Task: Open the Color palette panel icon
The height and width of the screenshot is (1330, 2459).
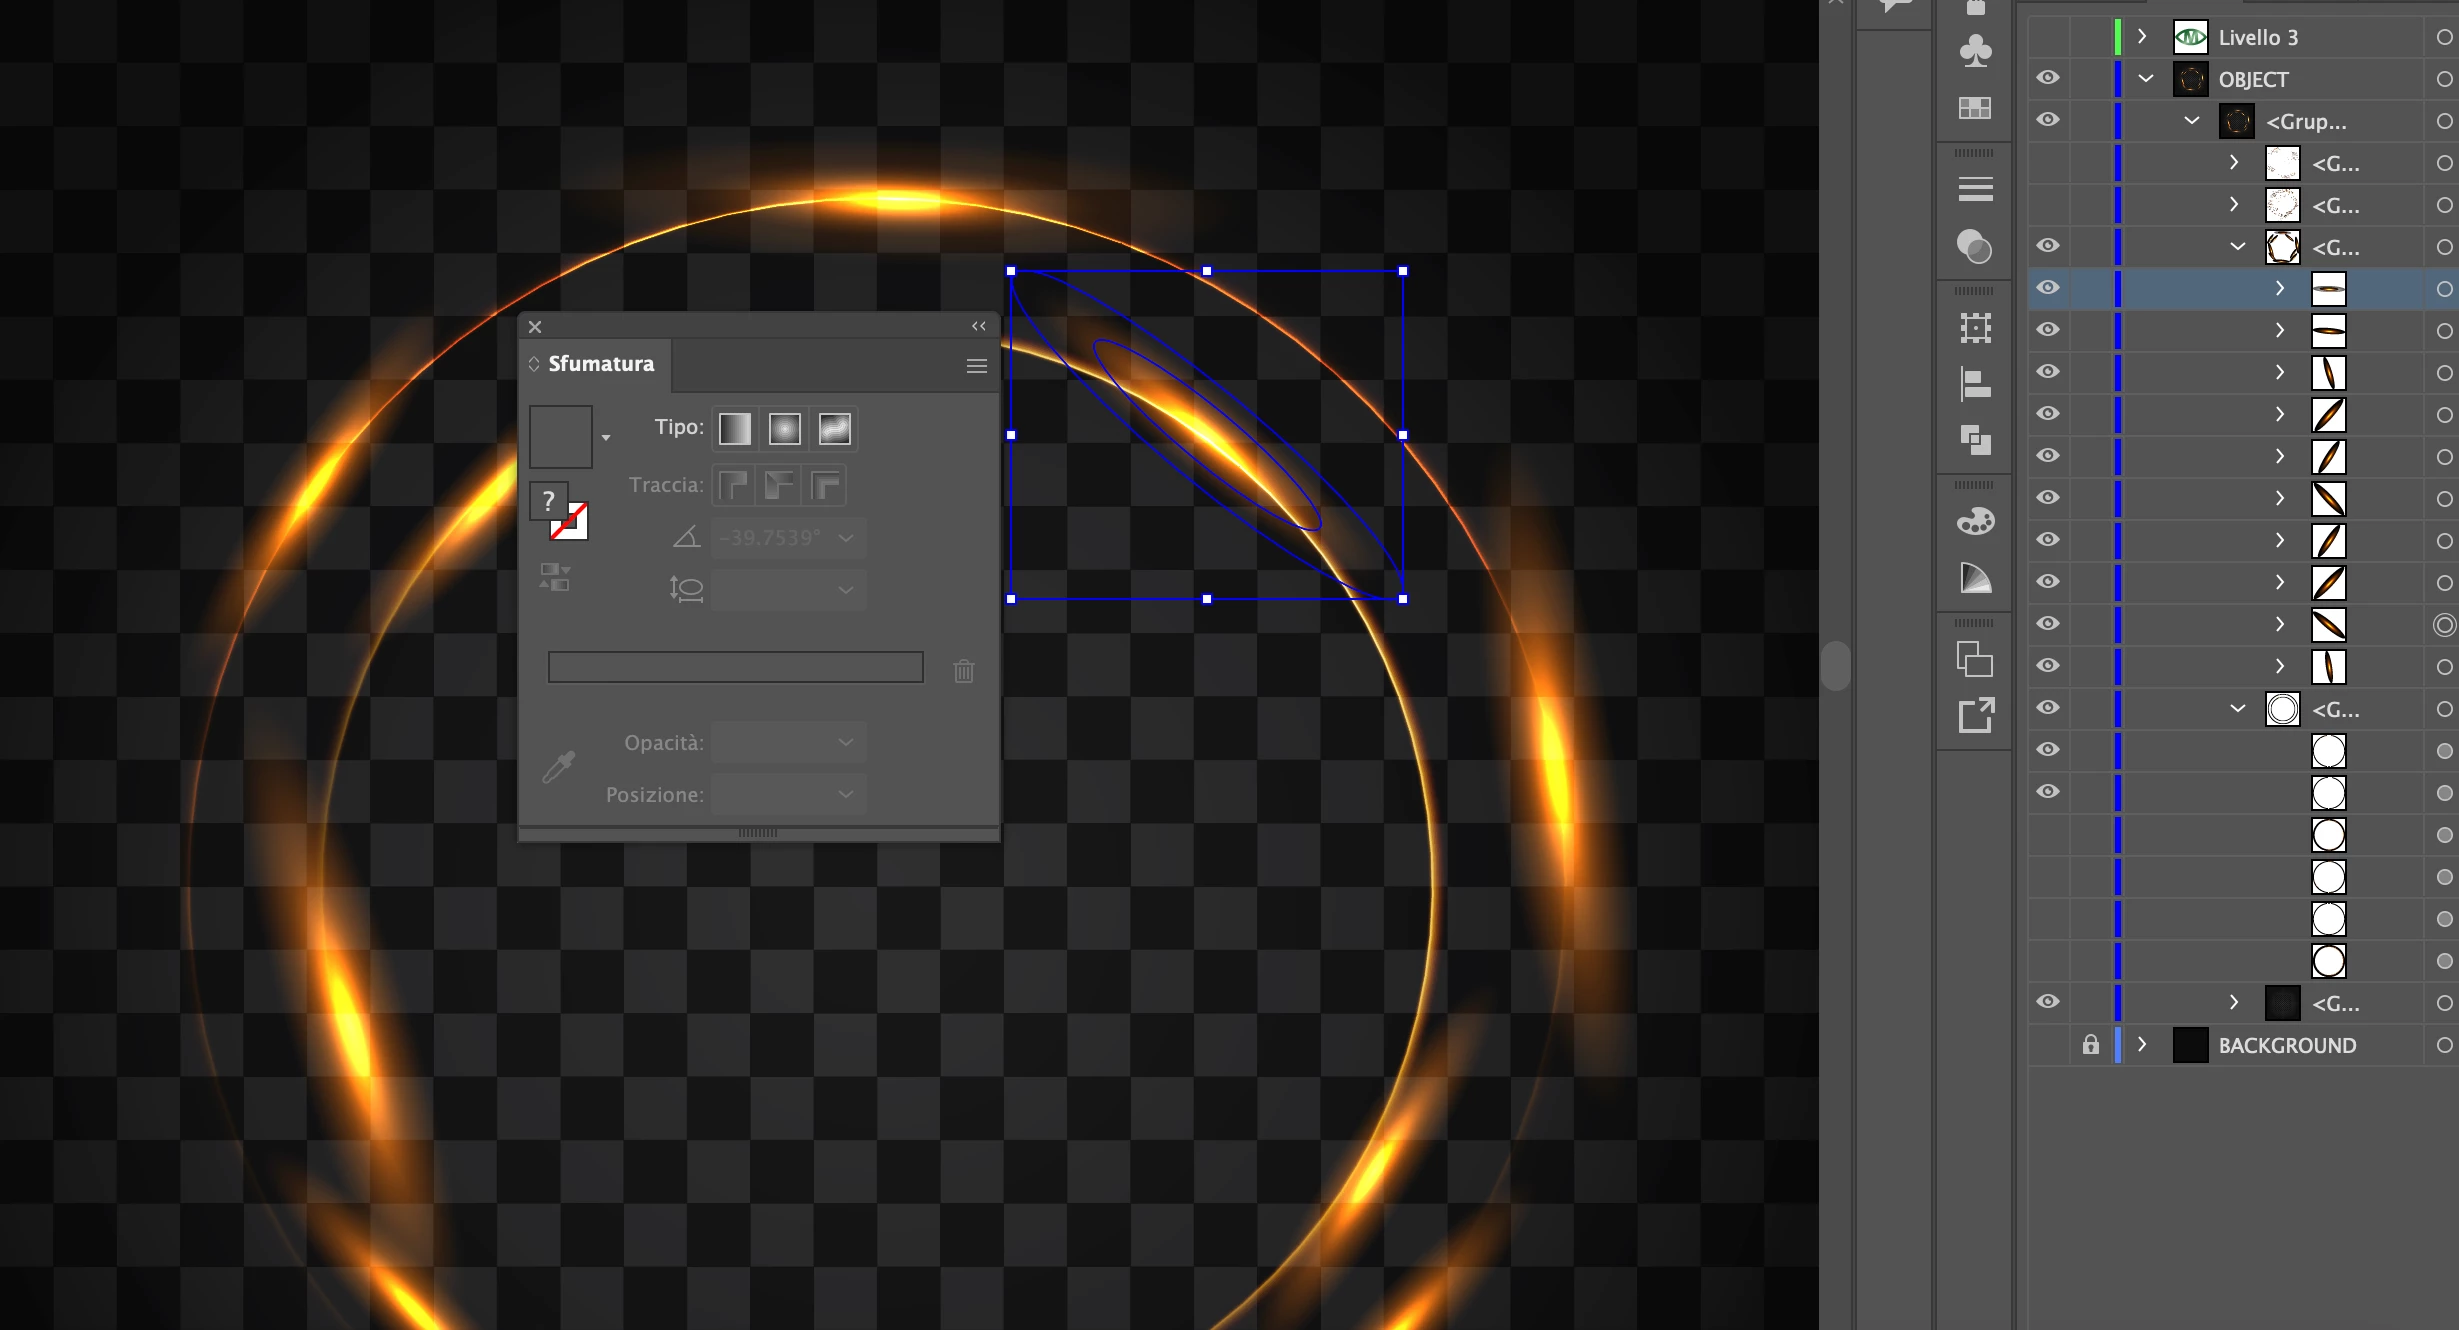Action: click(1975, 521)
